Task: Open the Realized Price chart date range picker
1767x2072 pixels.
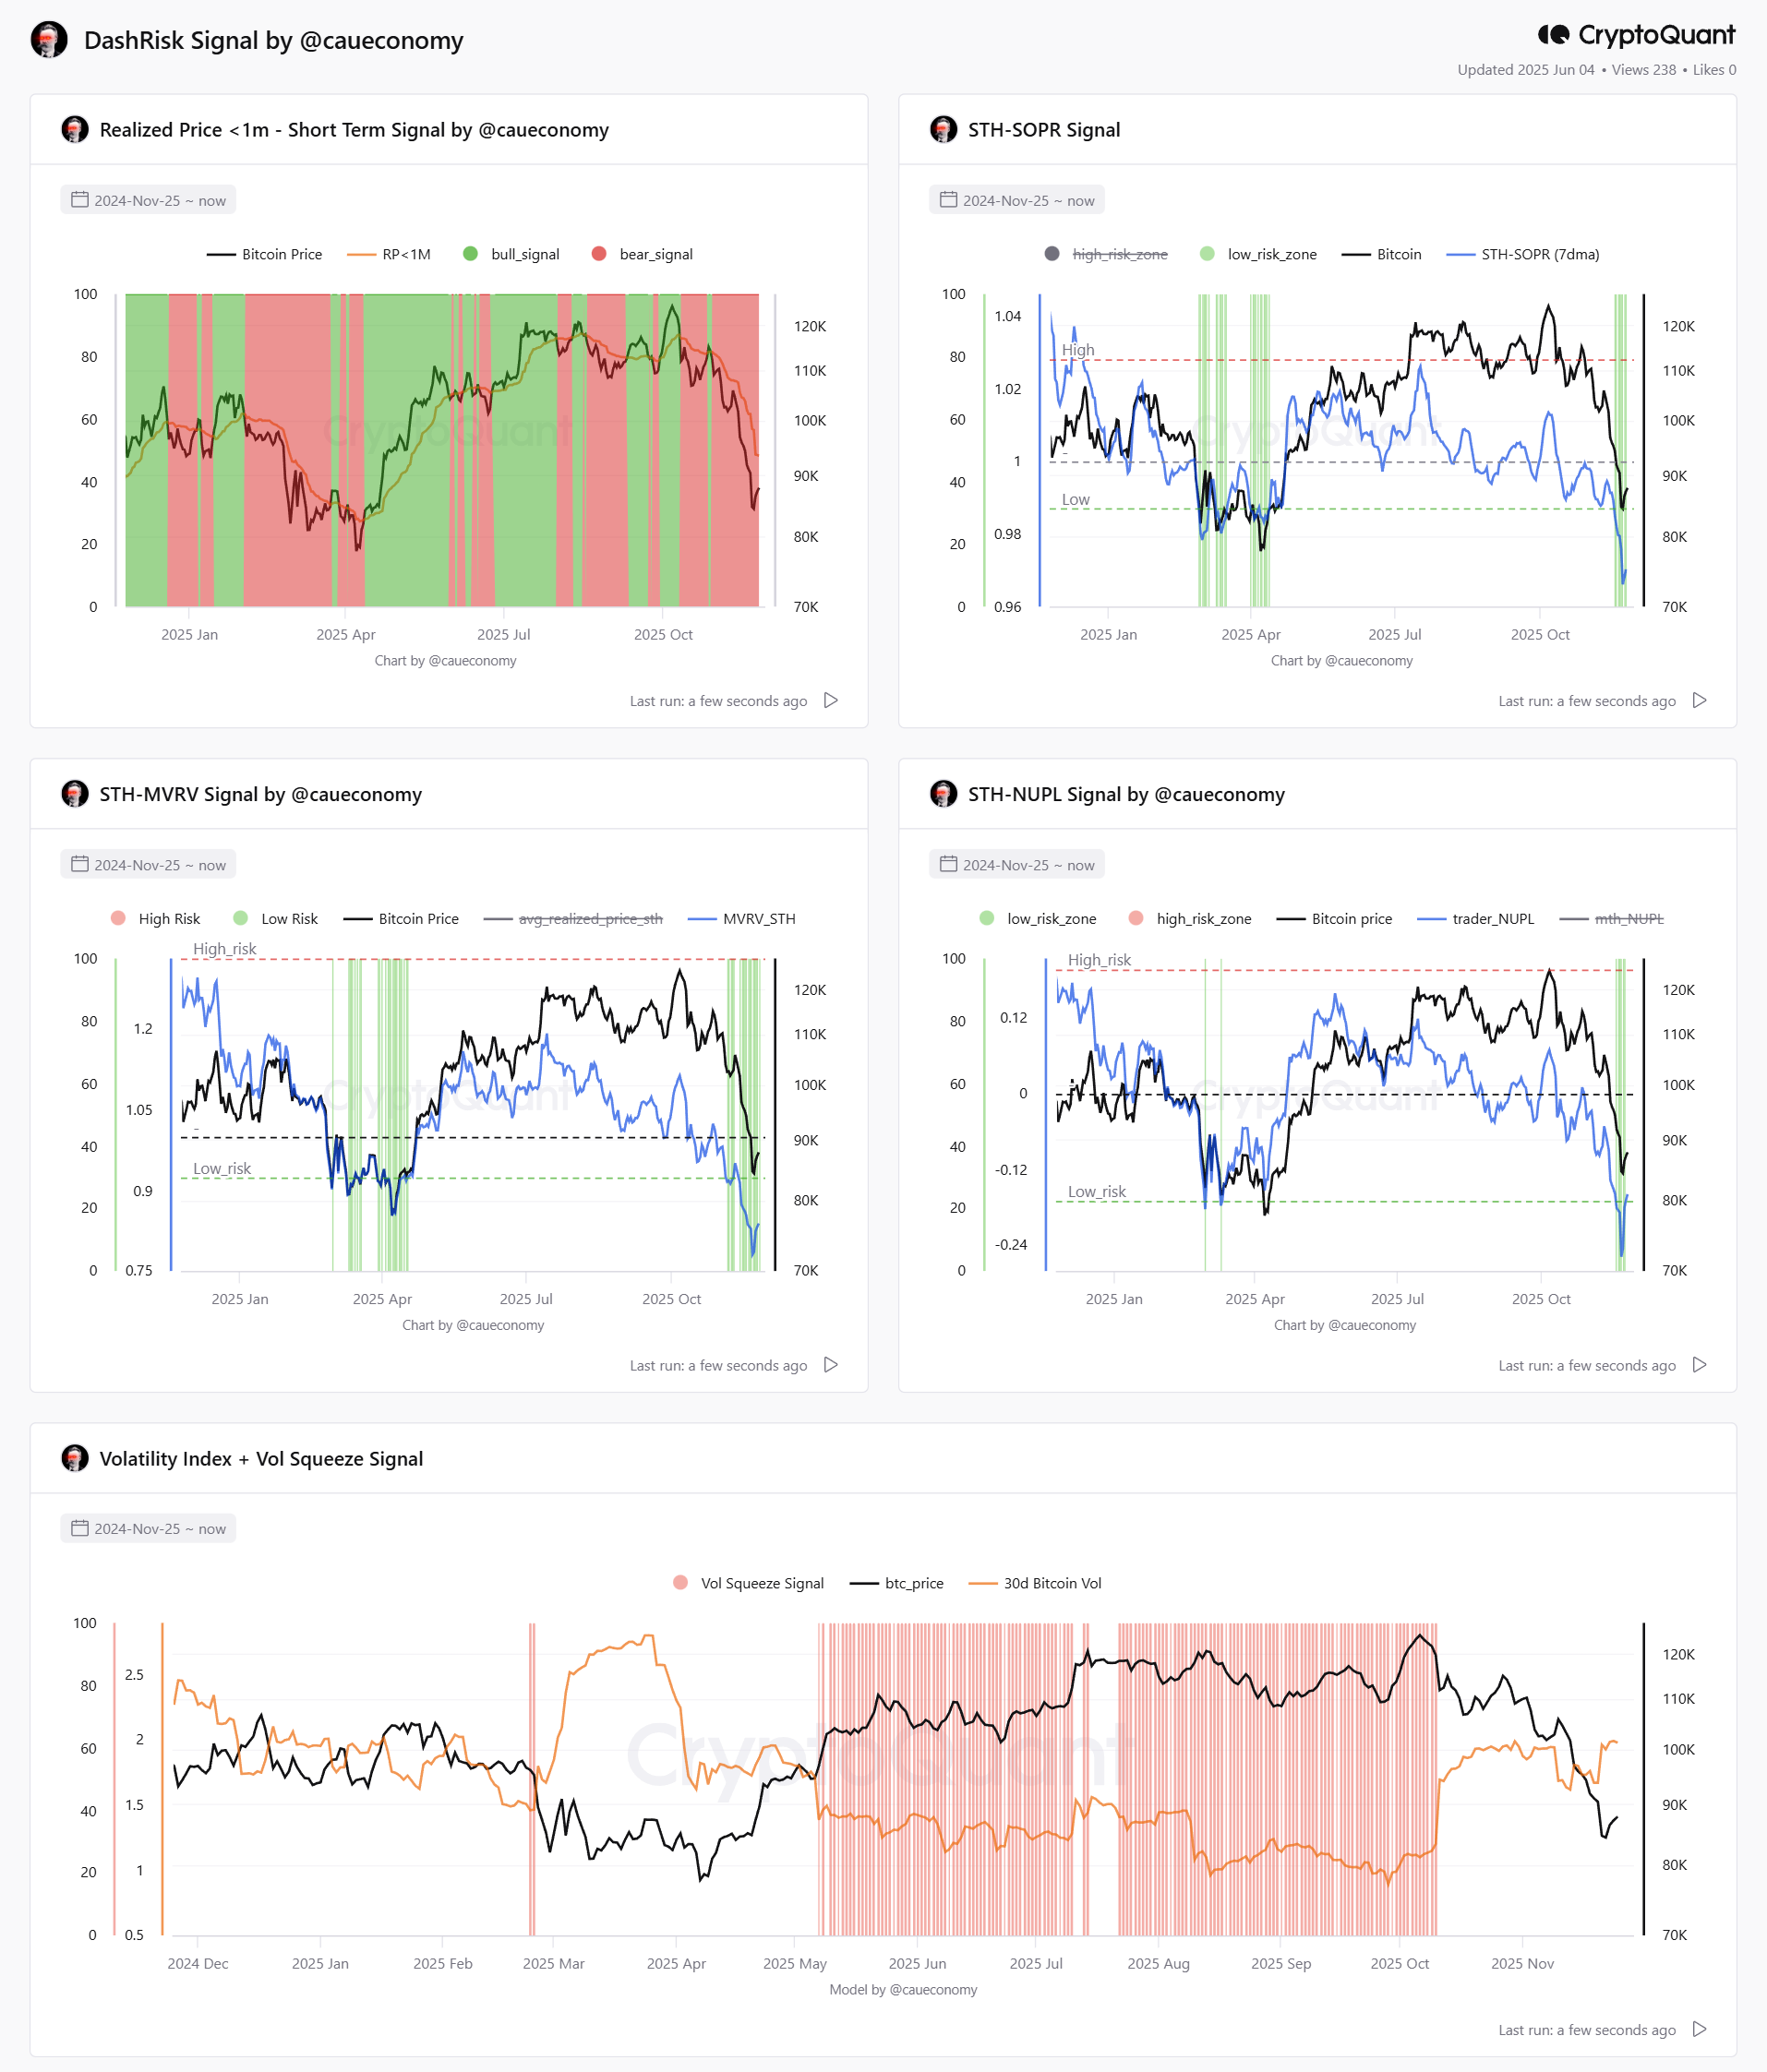Action: click(148, 200)
